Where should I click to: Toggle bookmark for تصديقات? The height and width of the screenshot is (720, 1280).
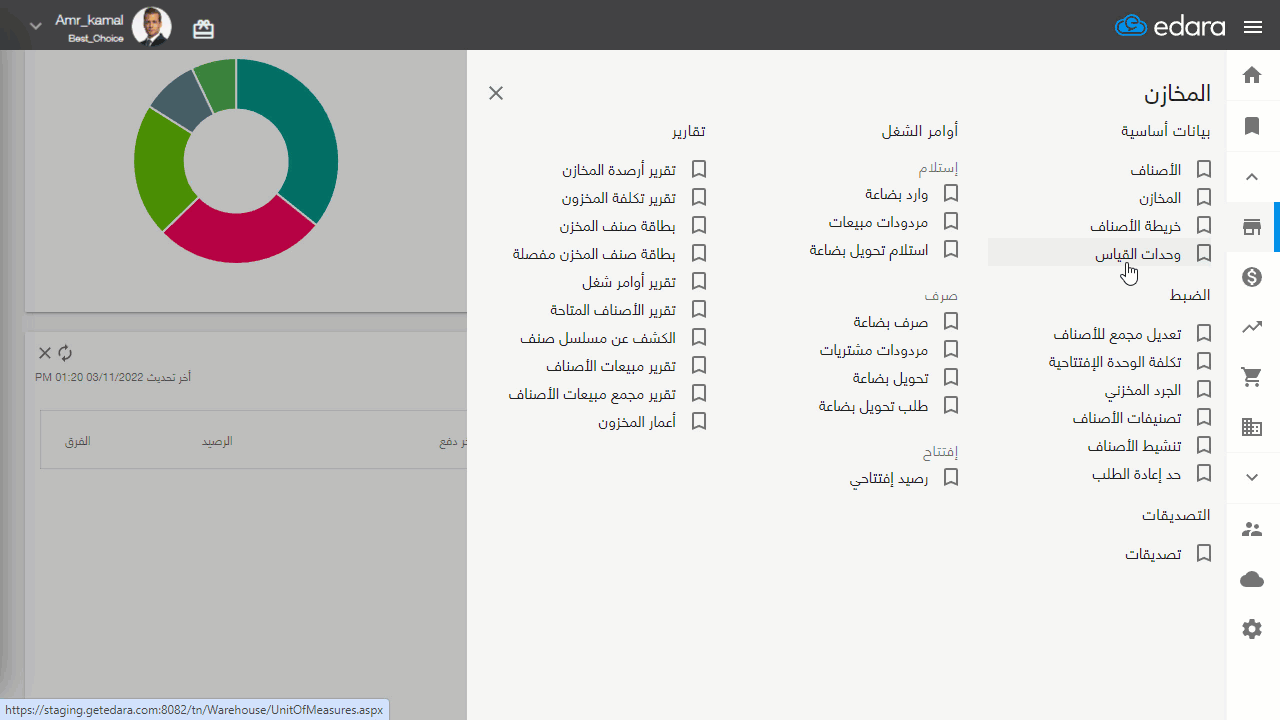[x=1204, y=554]
